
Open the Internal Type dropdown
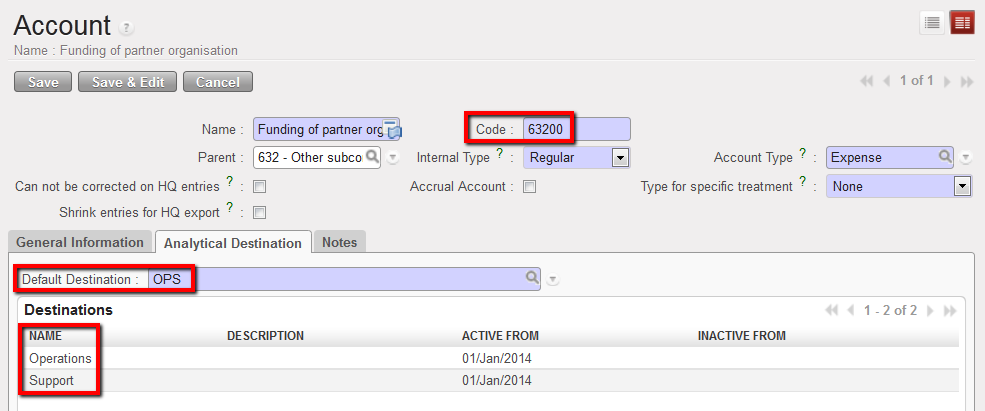pyautogui.click(x=619, y=157)
